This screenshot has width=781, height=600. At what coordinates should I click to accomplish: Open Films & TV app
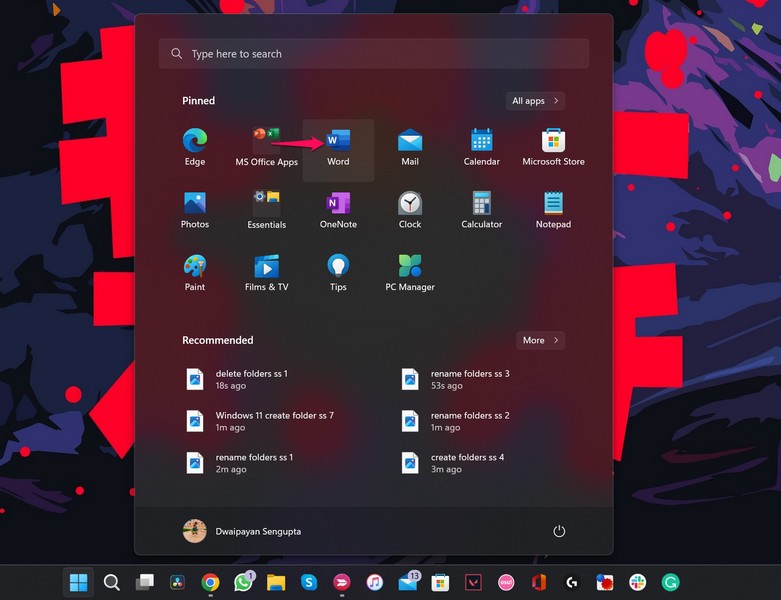266,273
